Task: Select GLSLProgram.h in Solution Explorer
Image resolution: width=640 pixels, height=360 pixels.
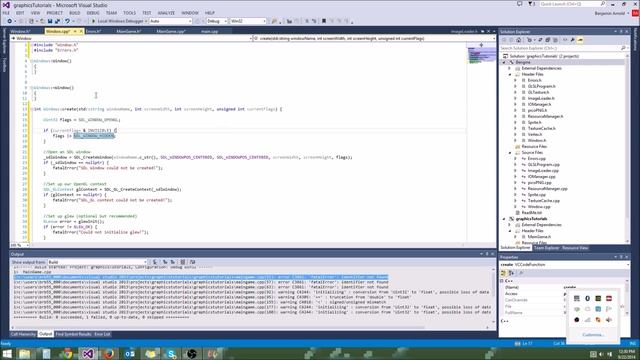Action: click(x=541, y=87)
